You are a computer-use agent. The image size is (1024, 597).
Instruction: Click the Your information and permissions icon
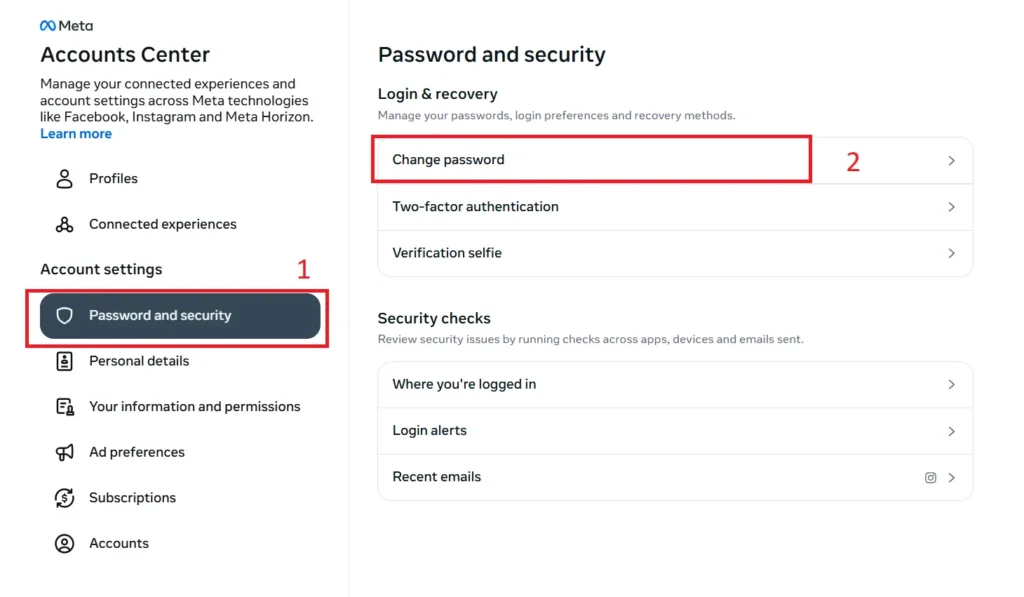[x=65, y=407]
